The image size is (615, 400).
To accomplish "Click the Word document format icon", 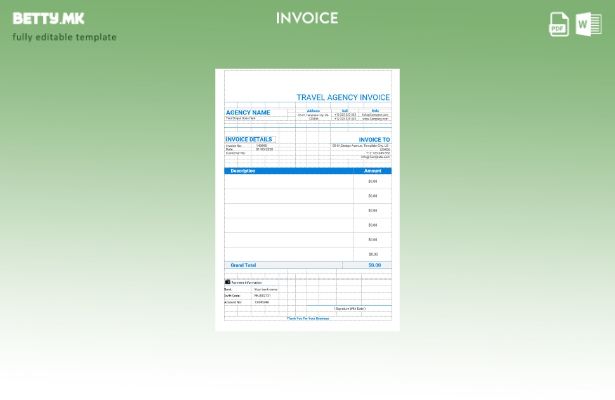I will tap(588, 25).
